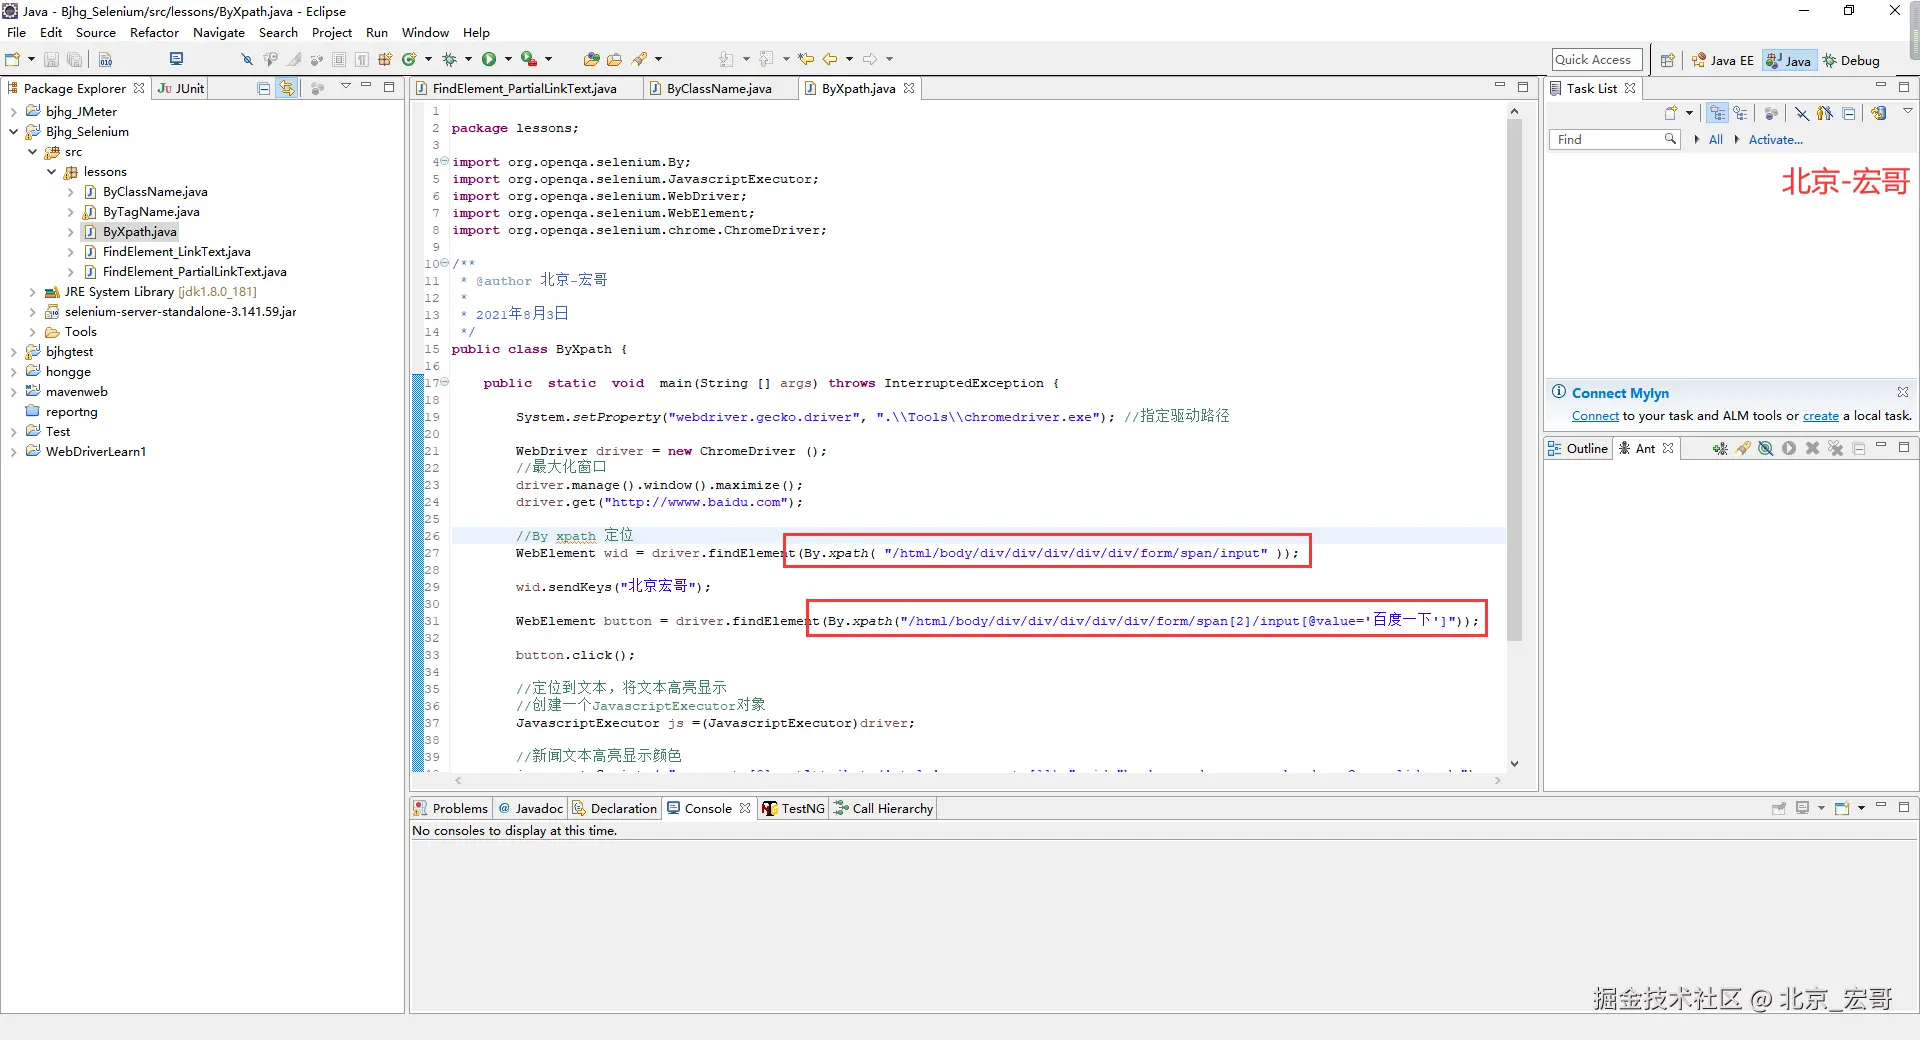Open the Project menu

(332, 32)
